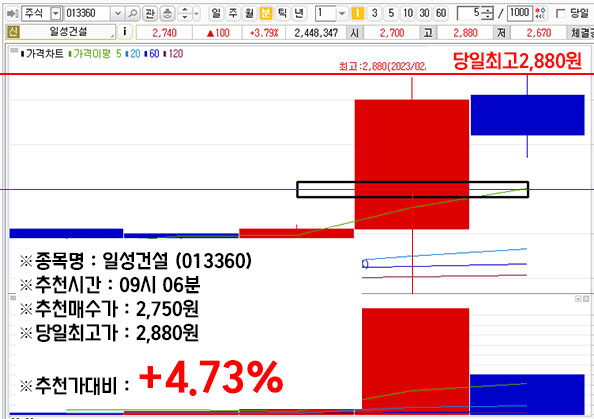Click the stock info 'i' icon
Image resolution: width=594 pixels, height=419 pixels.
pyautogui.click(x=125, y=32)
